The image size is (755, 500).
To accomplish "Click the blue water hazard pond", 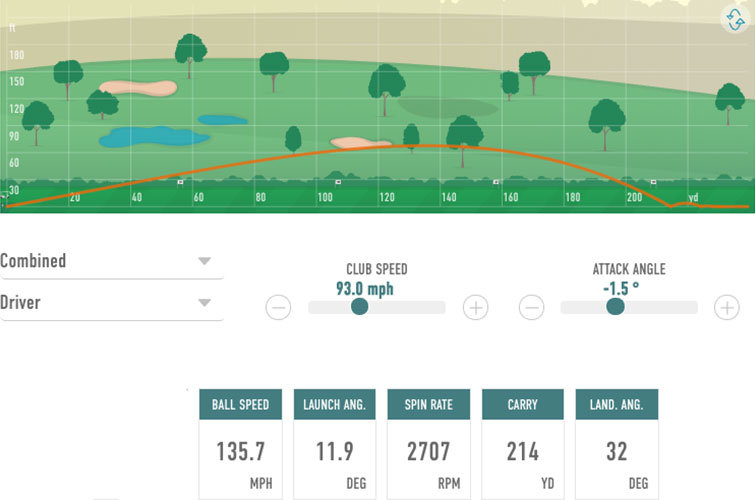I will click(150, 137).
